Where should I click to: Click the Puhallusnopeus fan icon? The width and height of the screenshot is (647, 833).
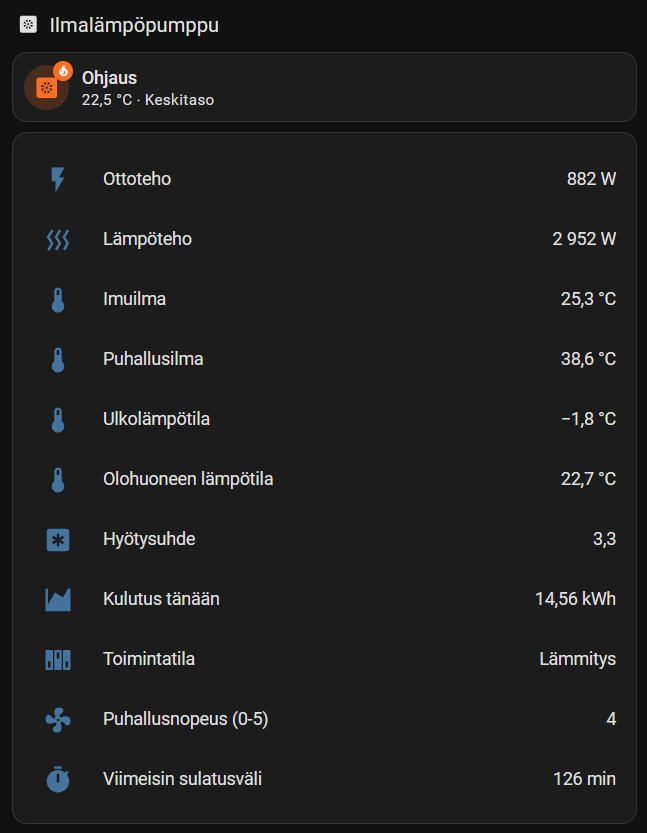(58, 720)
